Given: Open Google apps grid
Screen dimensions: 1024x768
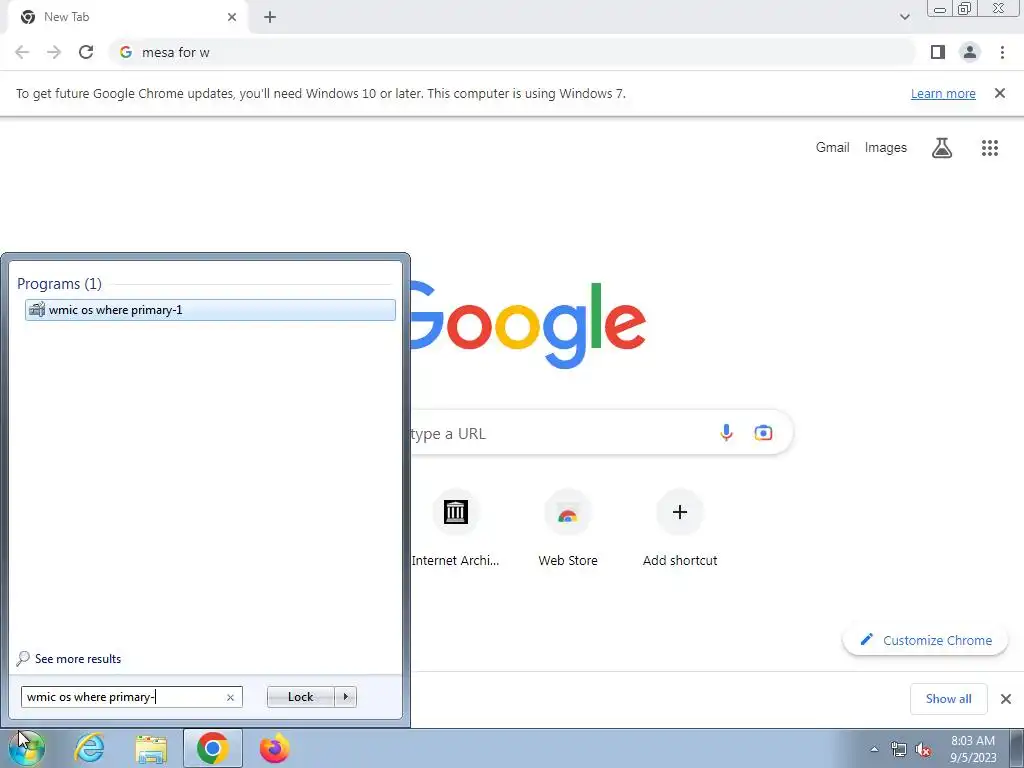Looking at the screenshot, I should point(989,148).
